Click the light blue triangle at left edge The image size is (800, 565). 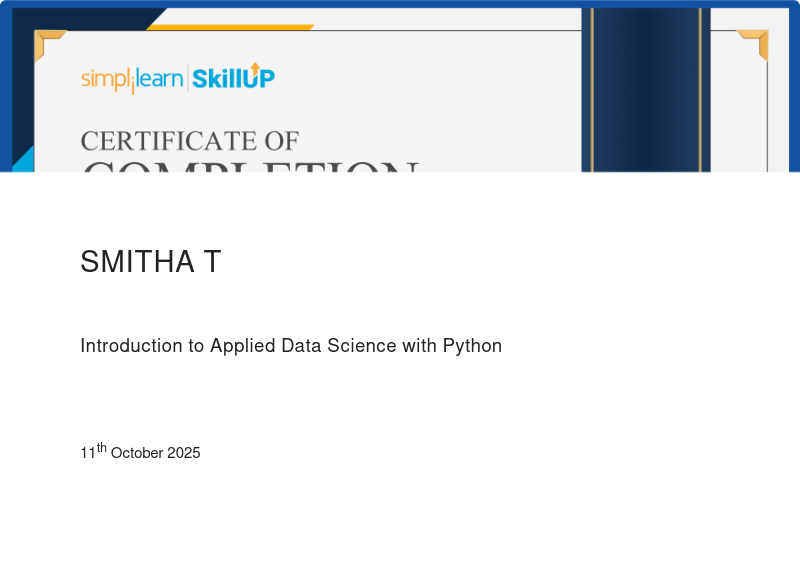click(x=24, y=160)
